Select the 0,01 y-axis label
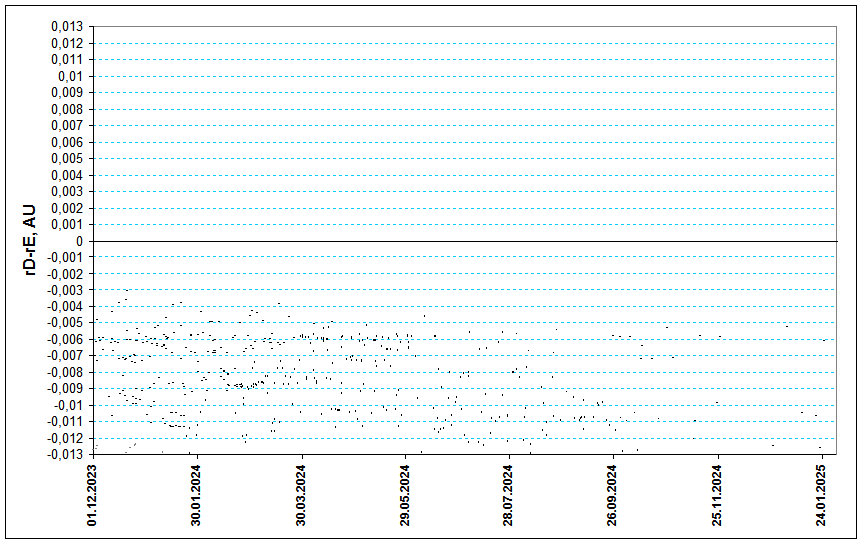 point(70,76)
